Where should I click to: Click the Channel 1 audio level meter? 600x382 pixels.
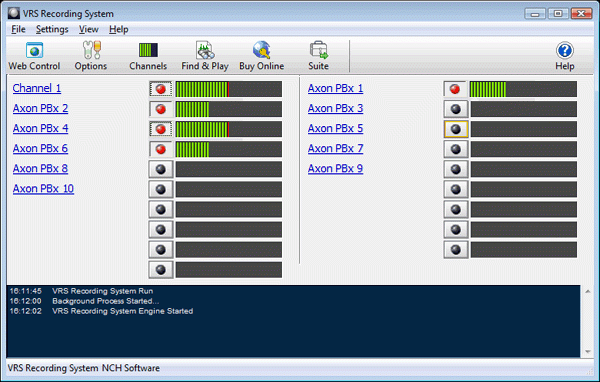coord(229,89)
